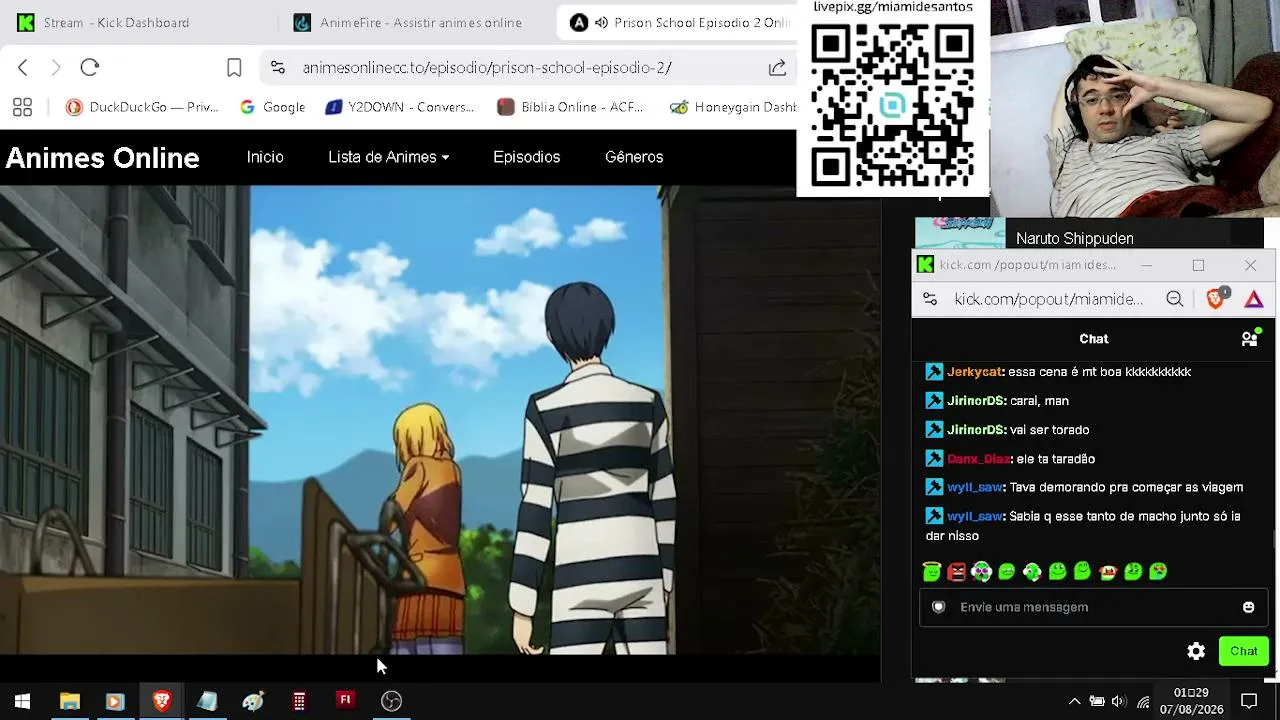Click the moderator badge next to Jerkycat
The width and height of the screenshot is (1280, 720).
tap(934, 372)
